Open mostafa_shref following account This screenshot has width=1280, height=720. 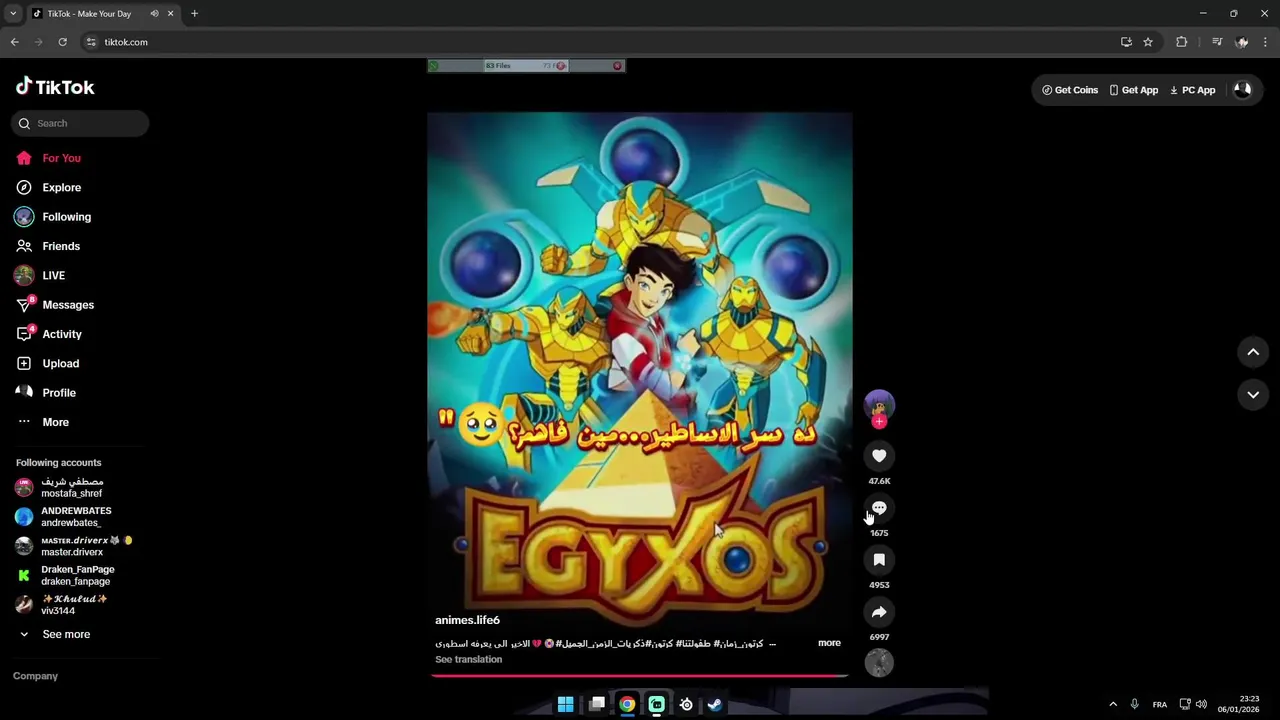point(72,487)
